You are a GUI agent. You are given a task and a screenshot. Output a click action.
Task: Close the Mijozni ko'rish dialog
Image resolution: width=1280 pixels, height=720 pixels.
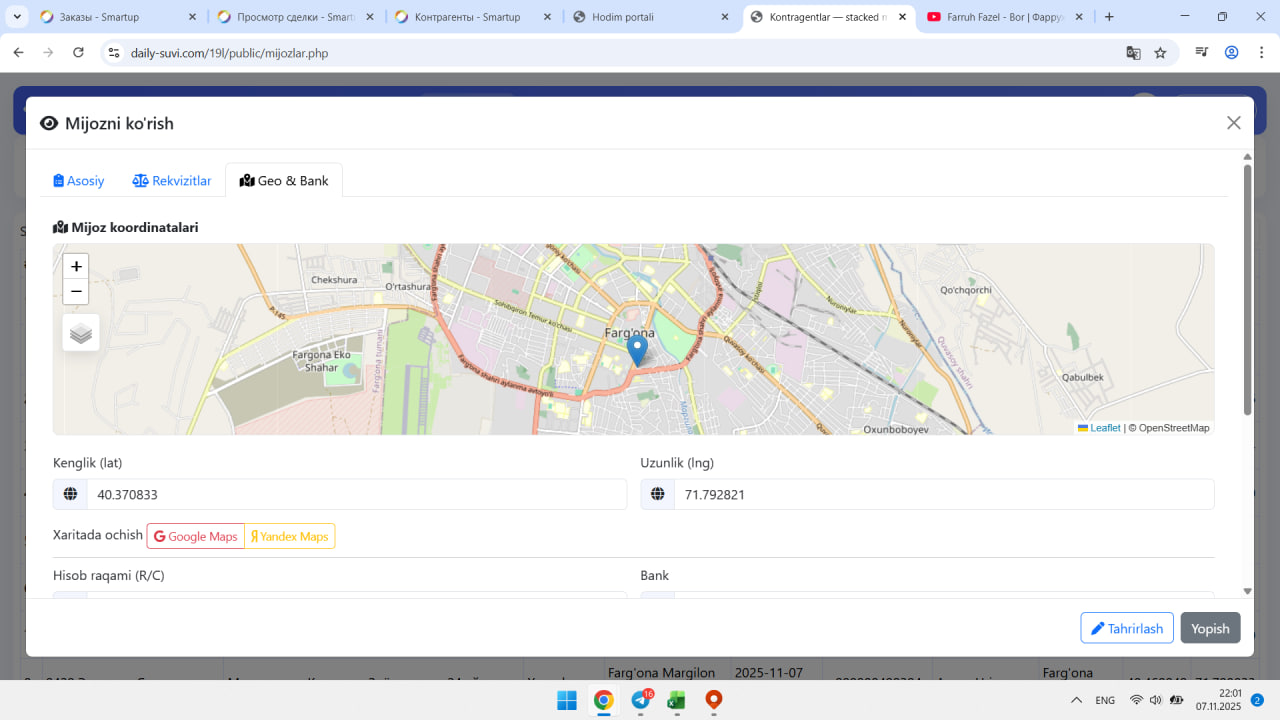(1233, 123)
